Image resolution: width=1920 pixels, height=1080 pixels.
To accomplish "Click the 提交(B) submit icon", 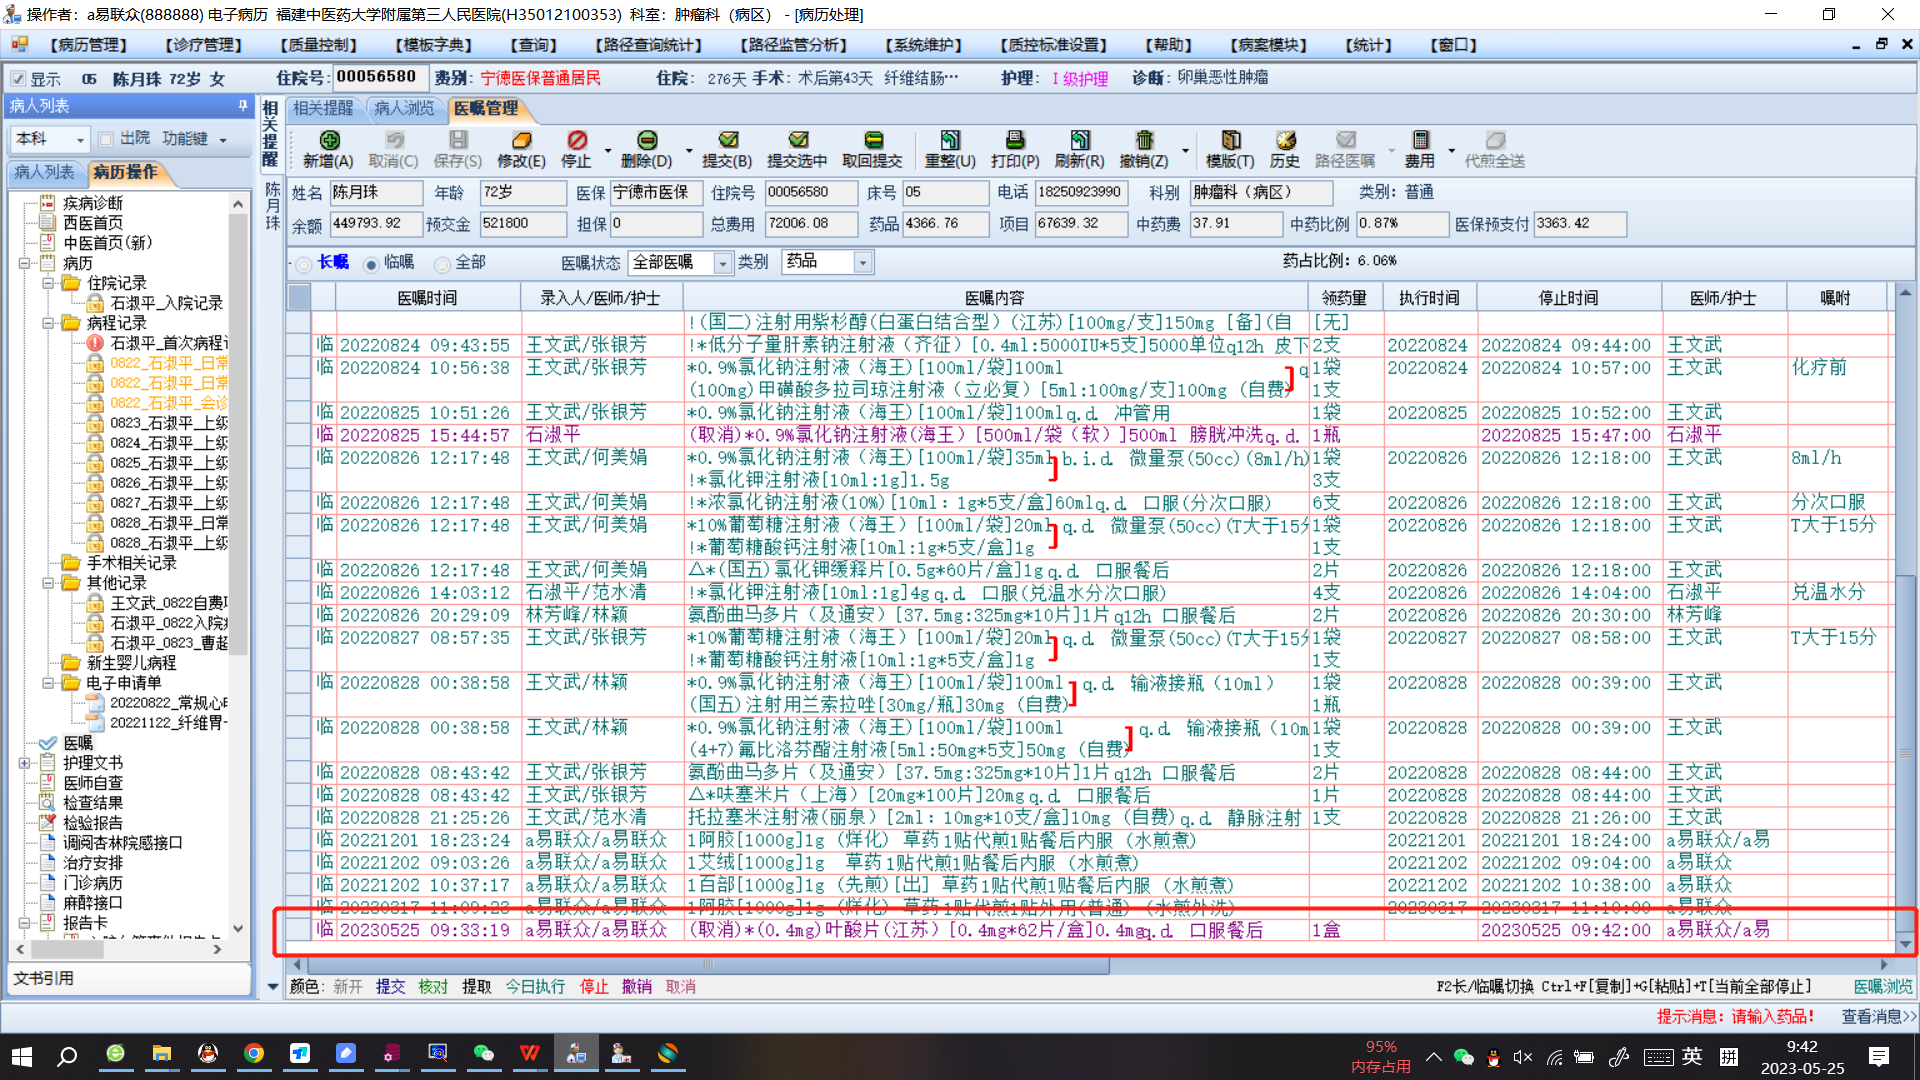I will (728, 141).
